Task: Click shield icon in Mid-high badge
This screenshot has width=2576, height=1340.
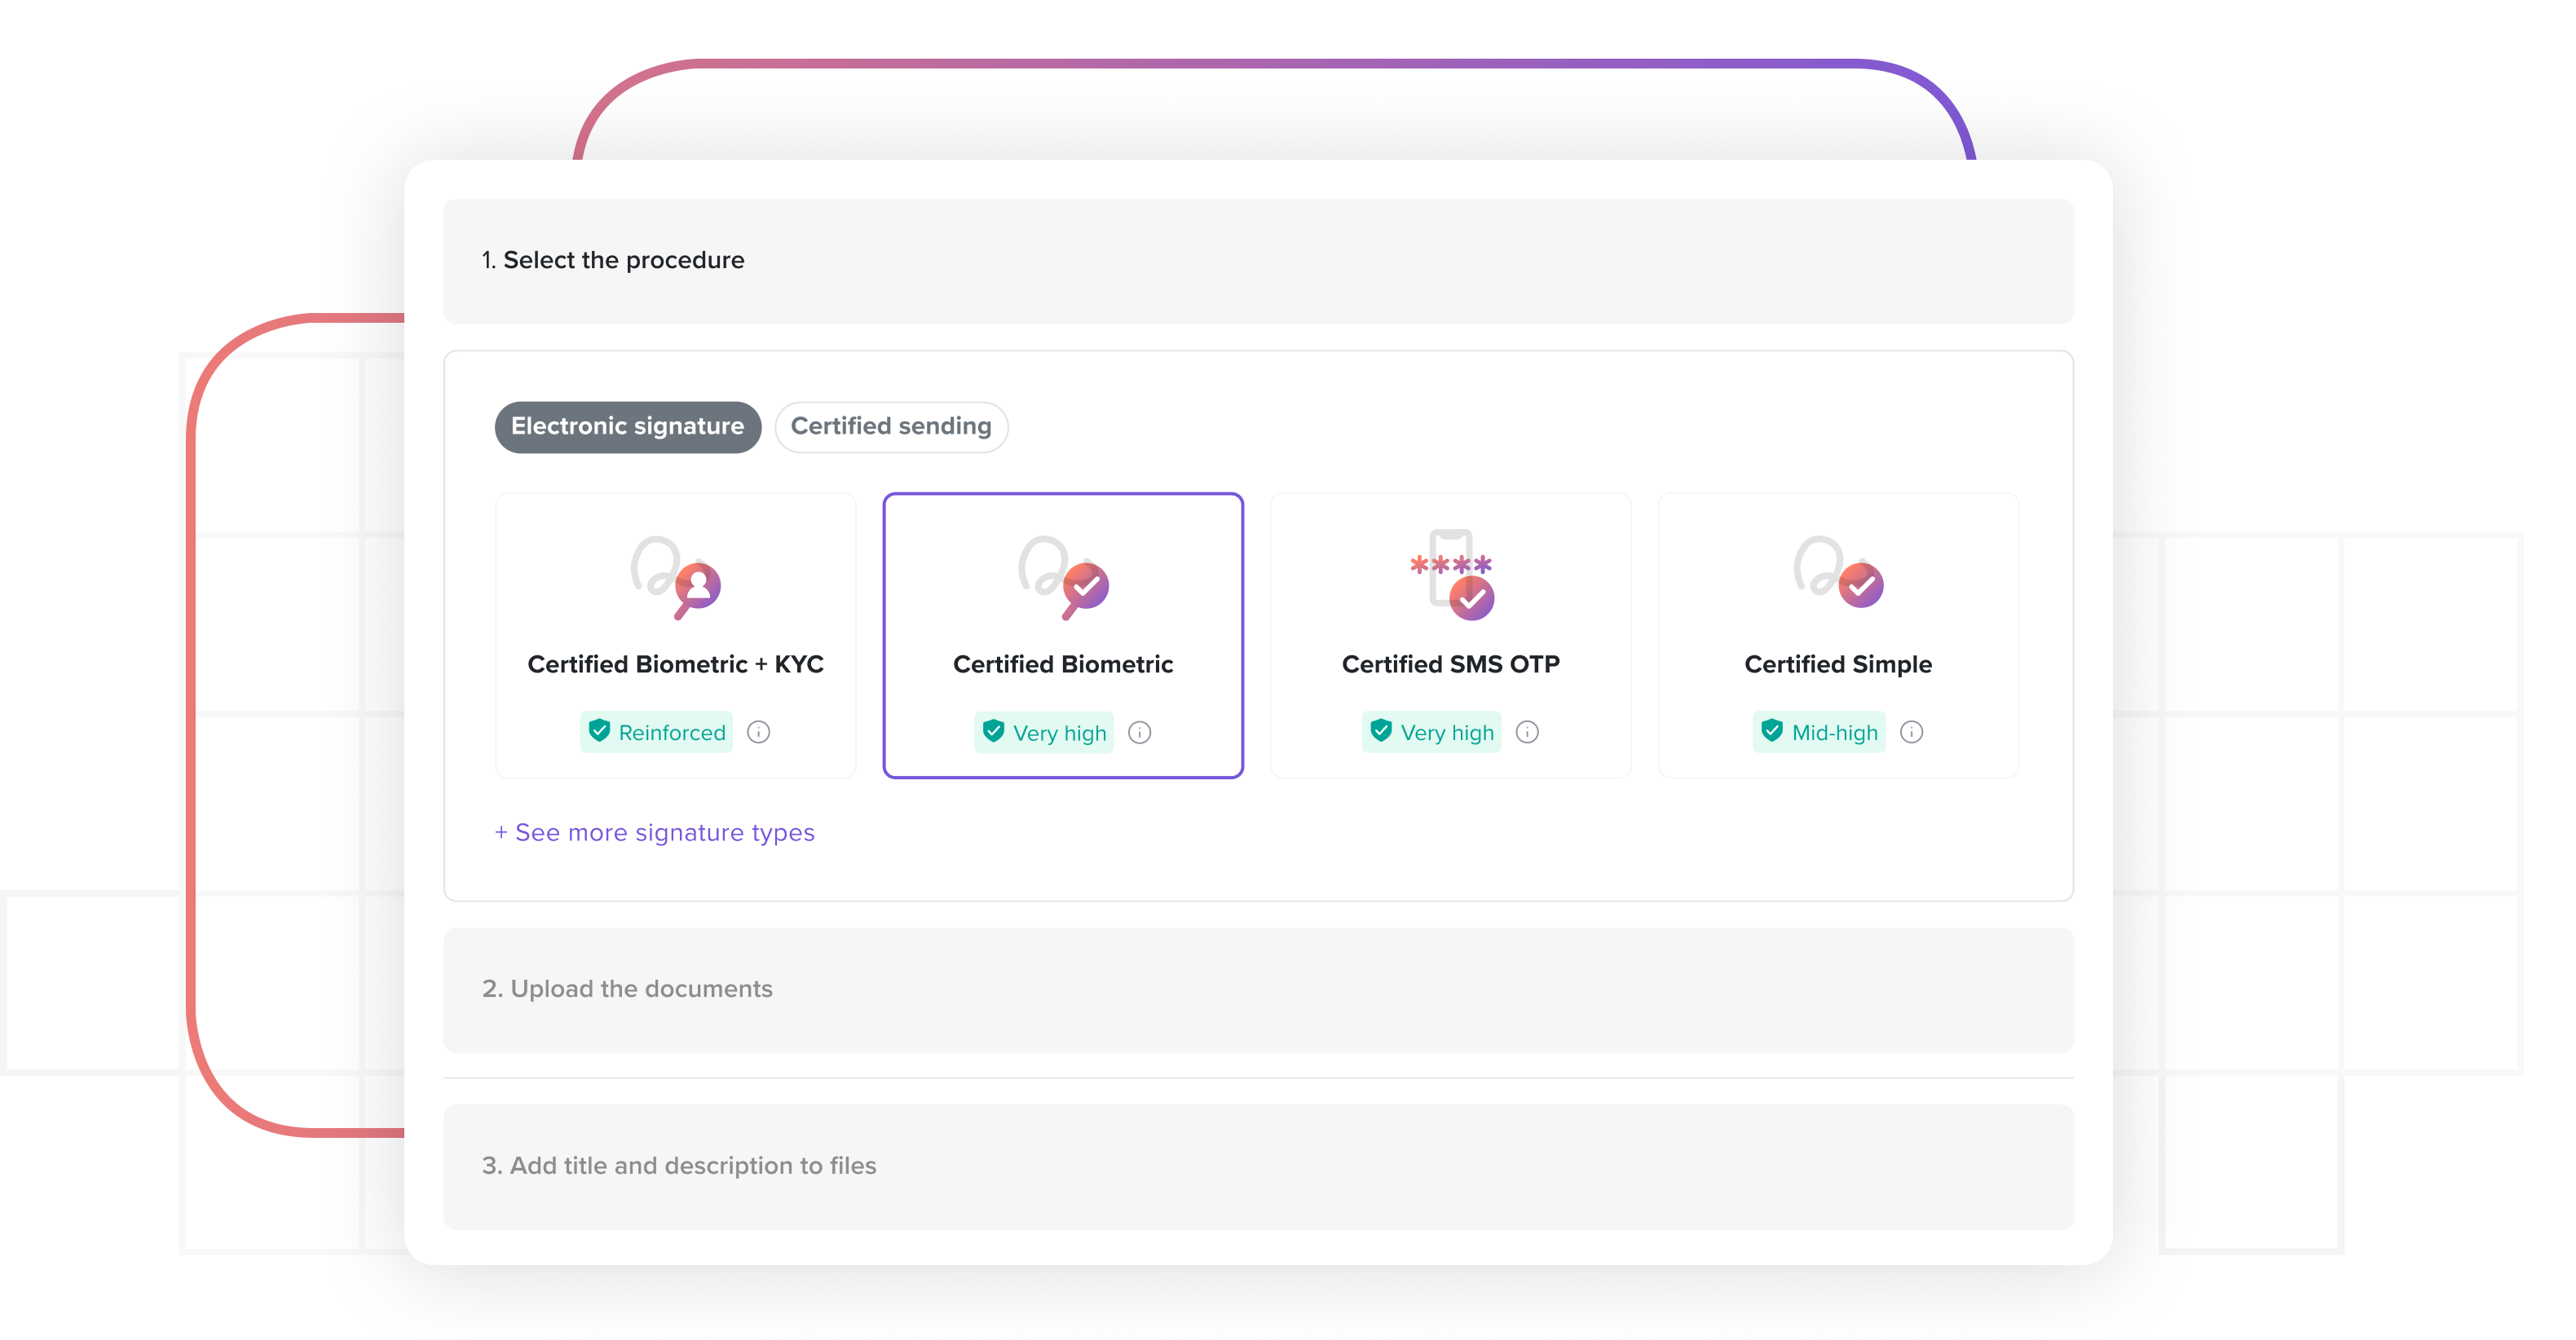Action: coord(1772,731)
